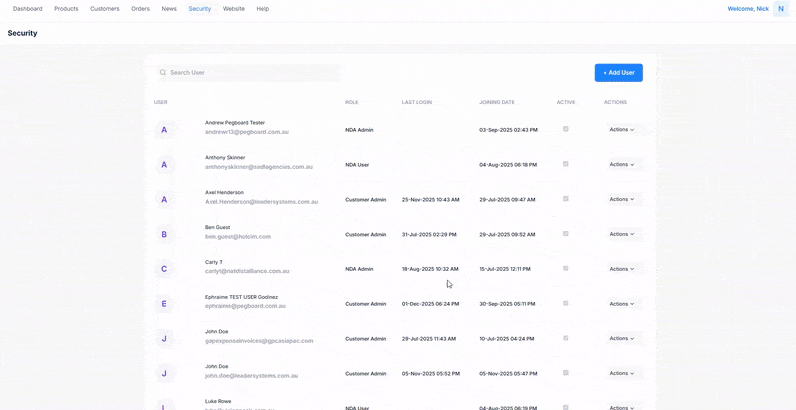Click the + Add User button
This screenshot has height=410, width=796.
(x=618, y=73)
